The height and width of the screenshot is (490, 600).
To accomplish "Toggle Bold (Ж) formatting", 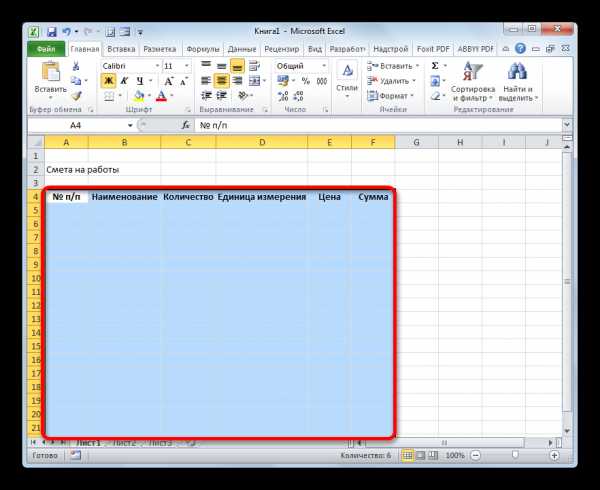I will [x=108, y=81].
